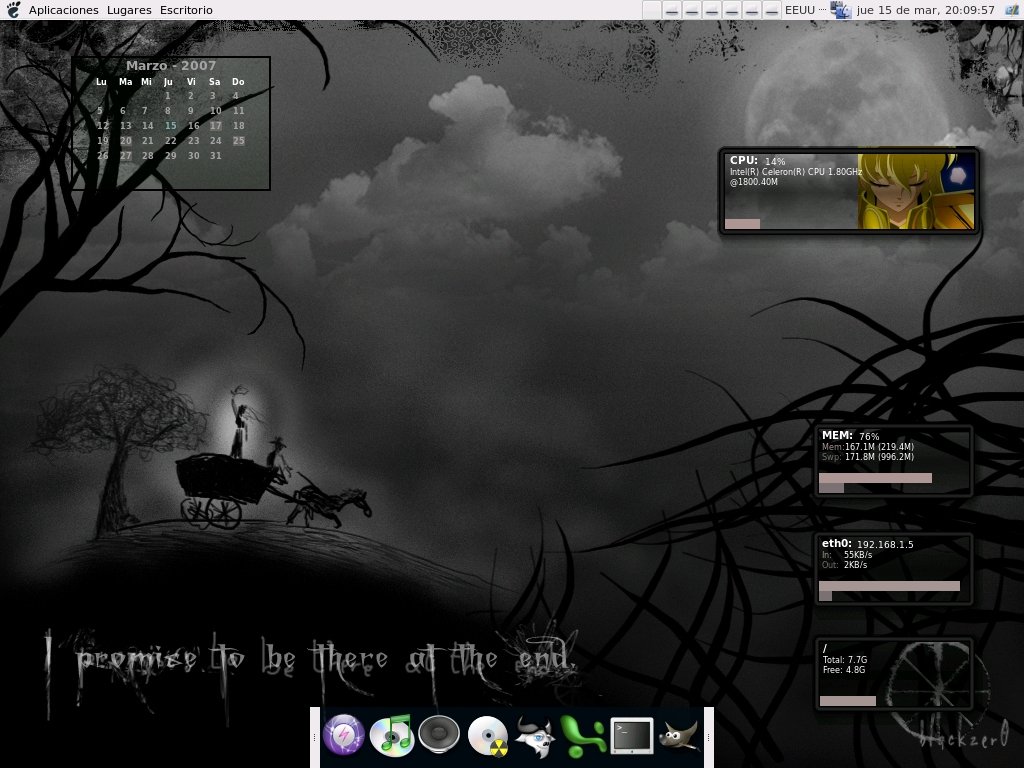The image size is (1024, 768).
Task: Click the eth0 traffic bar
Action: click(x=889, y=586)
